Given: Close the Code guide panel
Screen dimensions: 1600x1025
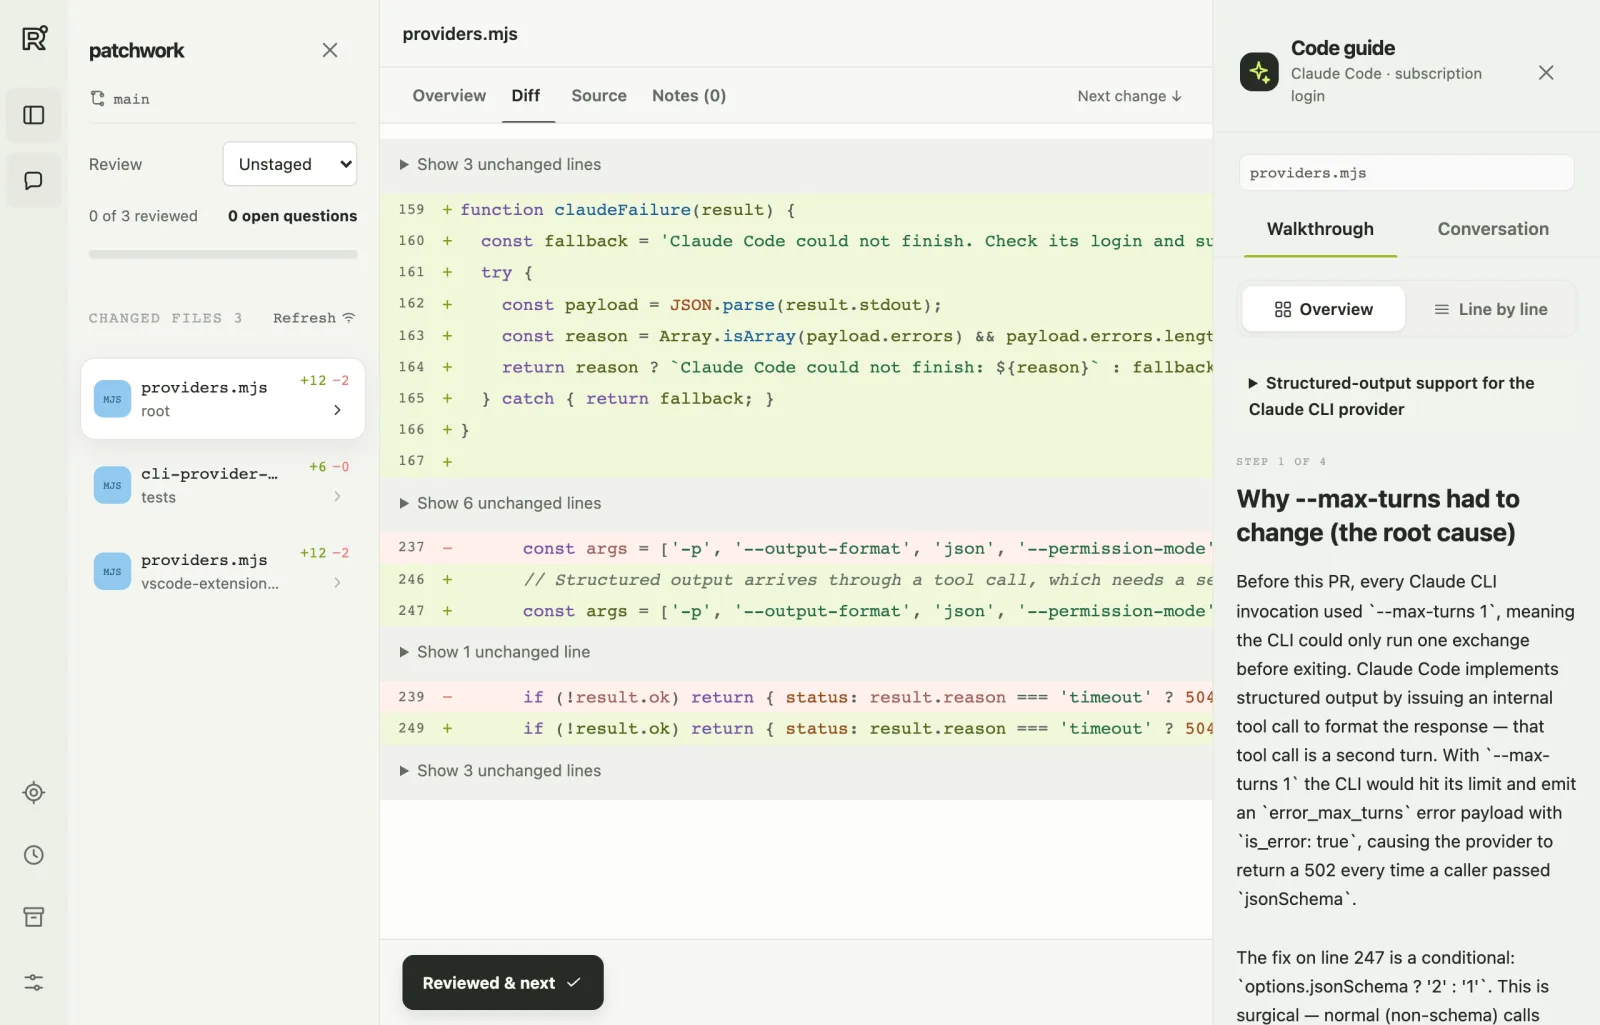Looking at the screenshot, I should [1546, 73].
